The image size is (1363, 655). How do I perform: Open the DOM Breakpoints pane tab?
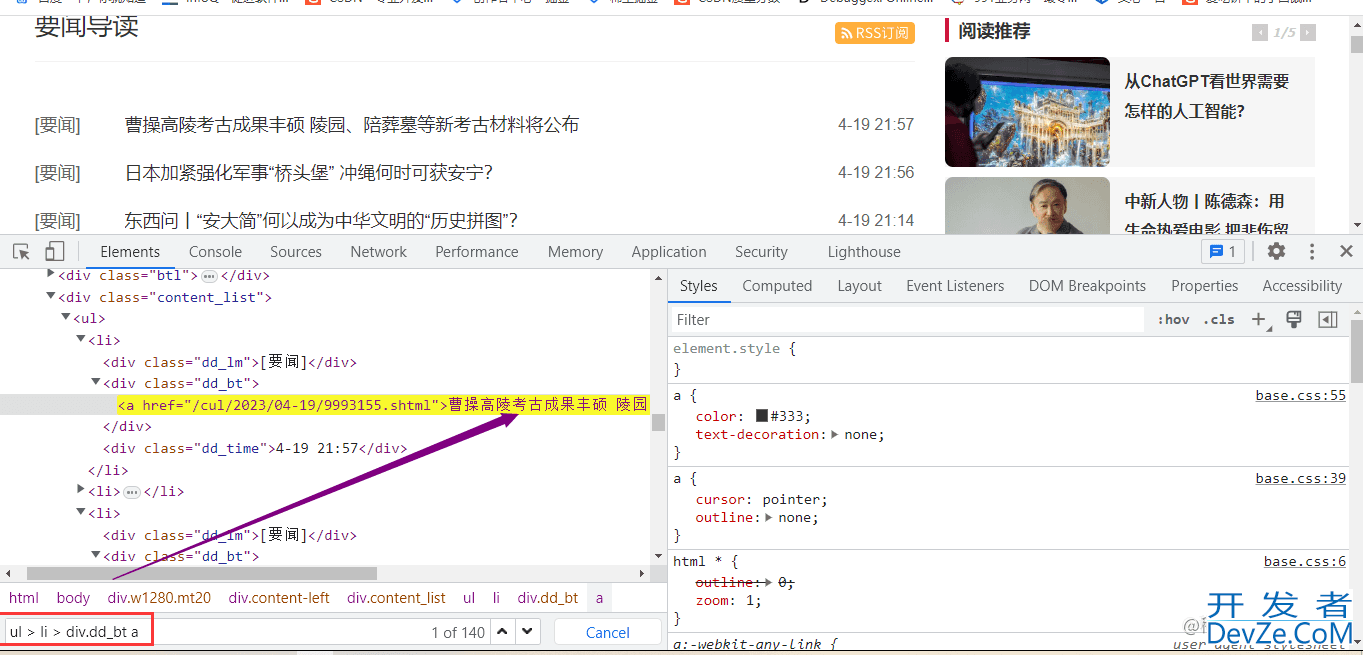(1087, 286)
